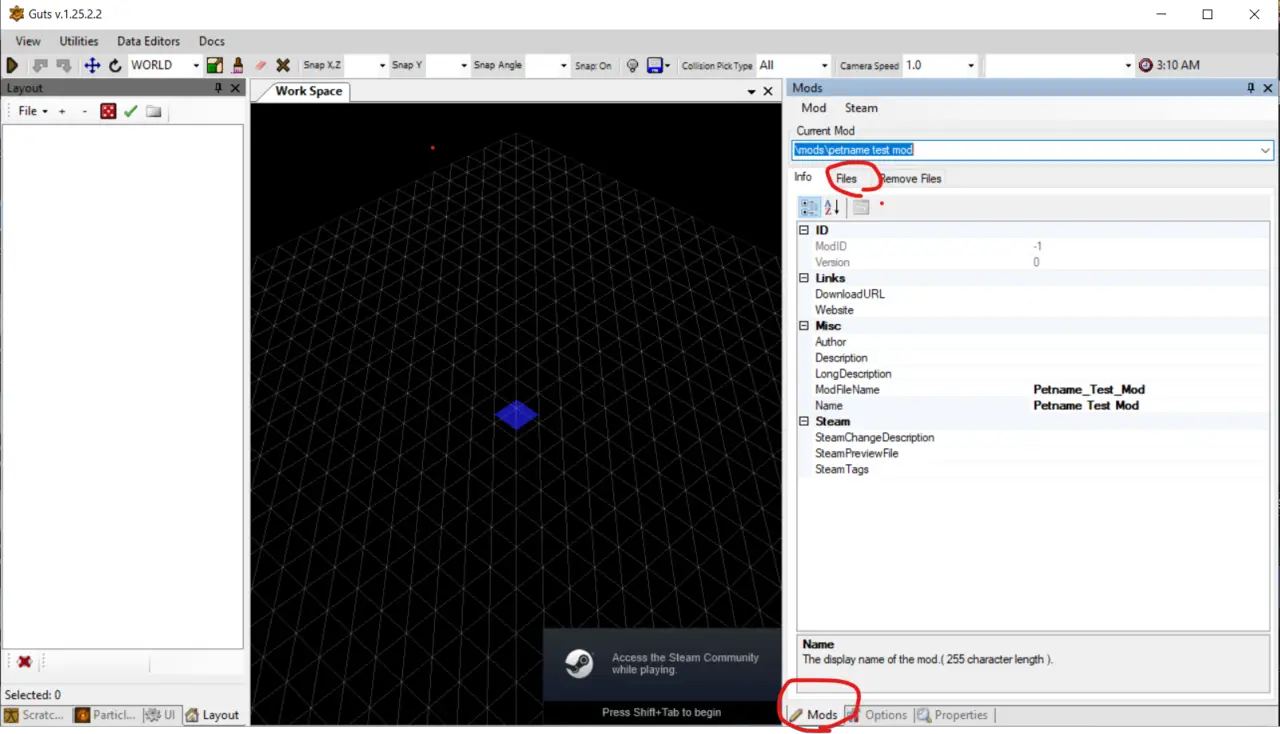1280x734 pixels.
Task: Close the Mods panel
Action: click(1268, 88)
